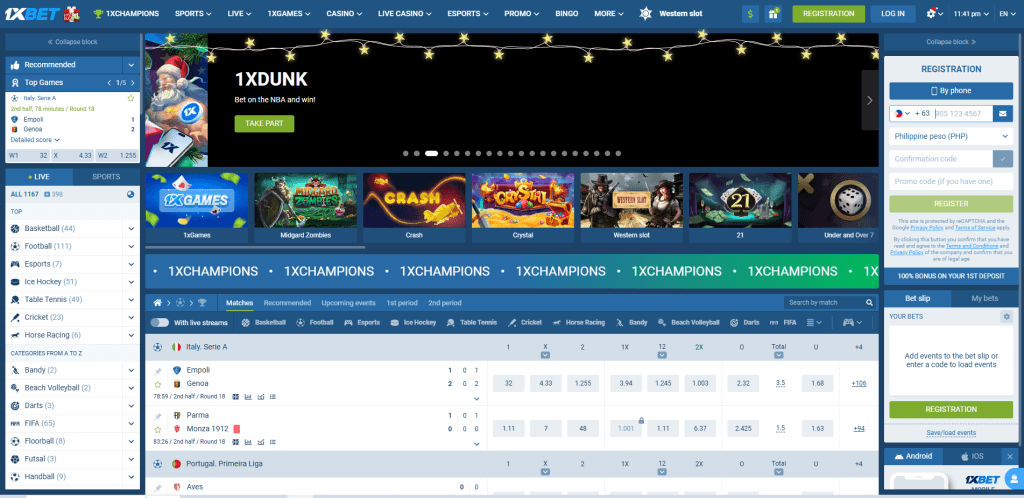The width and height of the screenshot is (1024, 498).
Task: Switch to My bets tab
Action: pyautogui.click(x=984, y=298)
